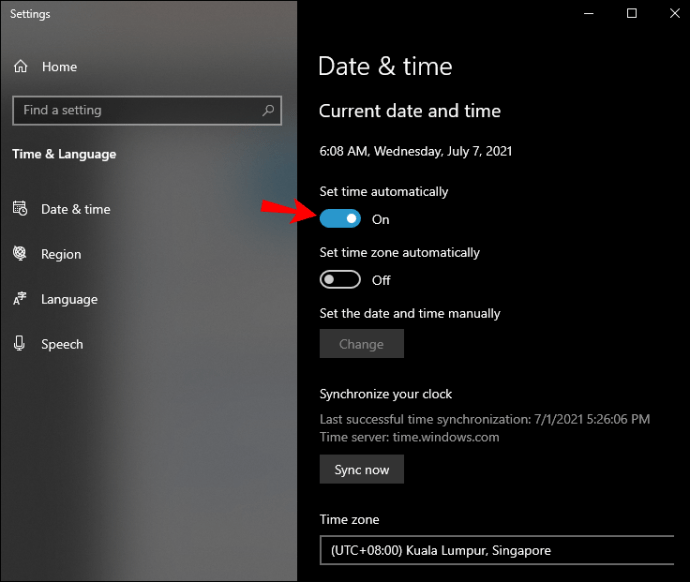Click the Date & time calendar icon
Image resolution: width=690 pixels, height=582 pixels.
(20, 209)
